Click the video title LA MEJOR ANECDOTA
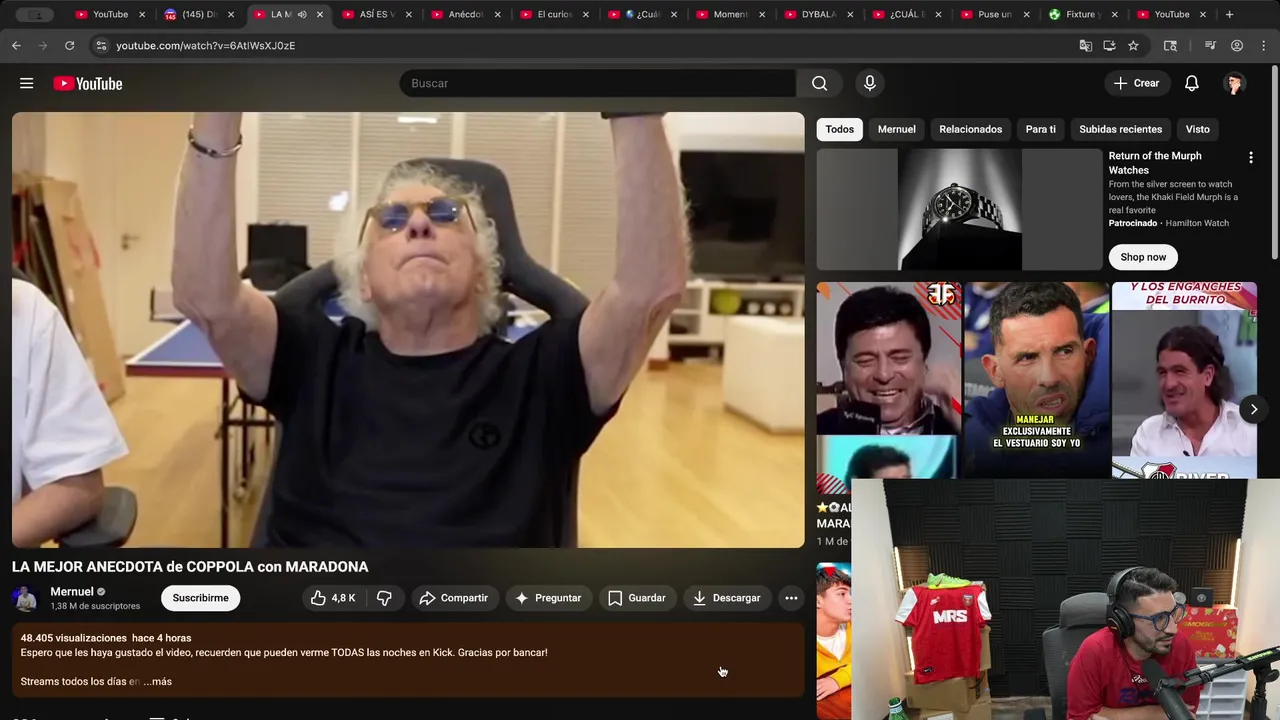1280x720 pixels. [x=190, y=567]
